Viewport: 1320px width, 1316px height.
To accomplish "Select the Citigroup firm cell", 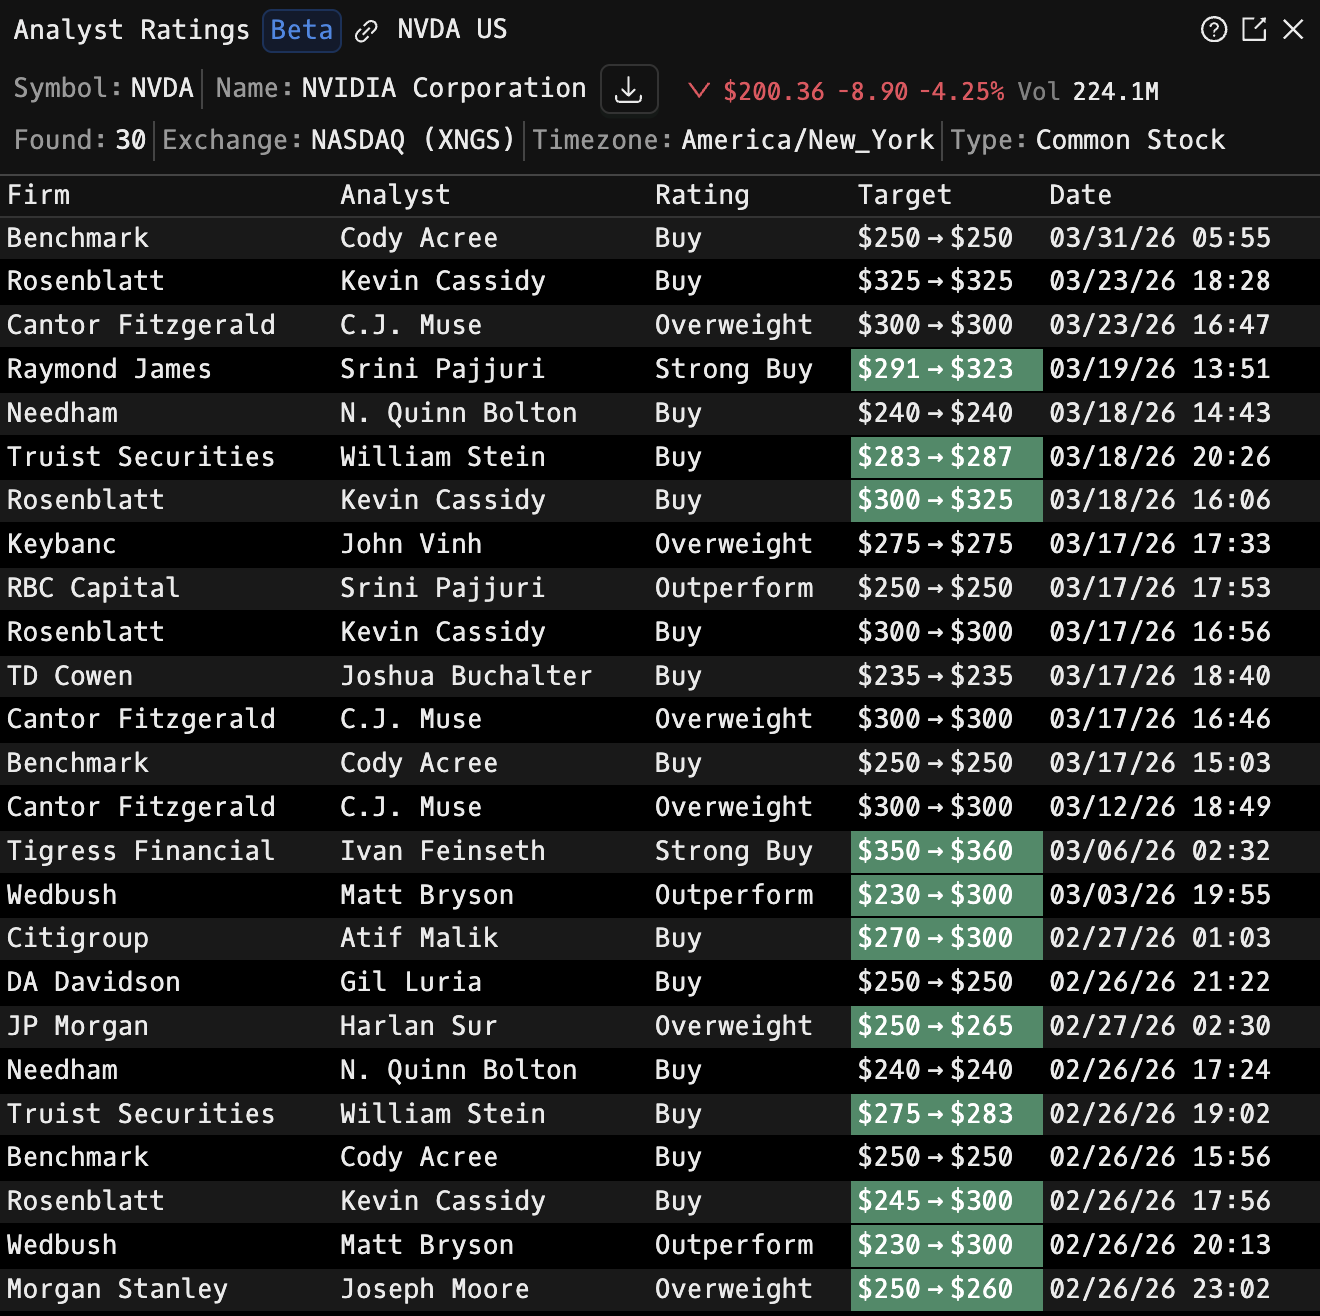I will tap(78, 938).
